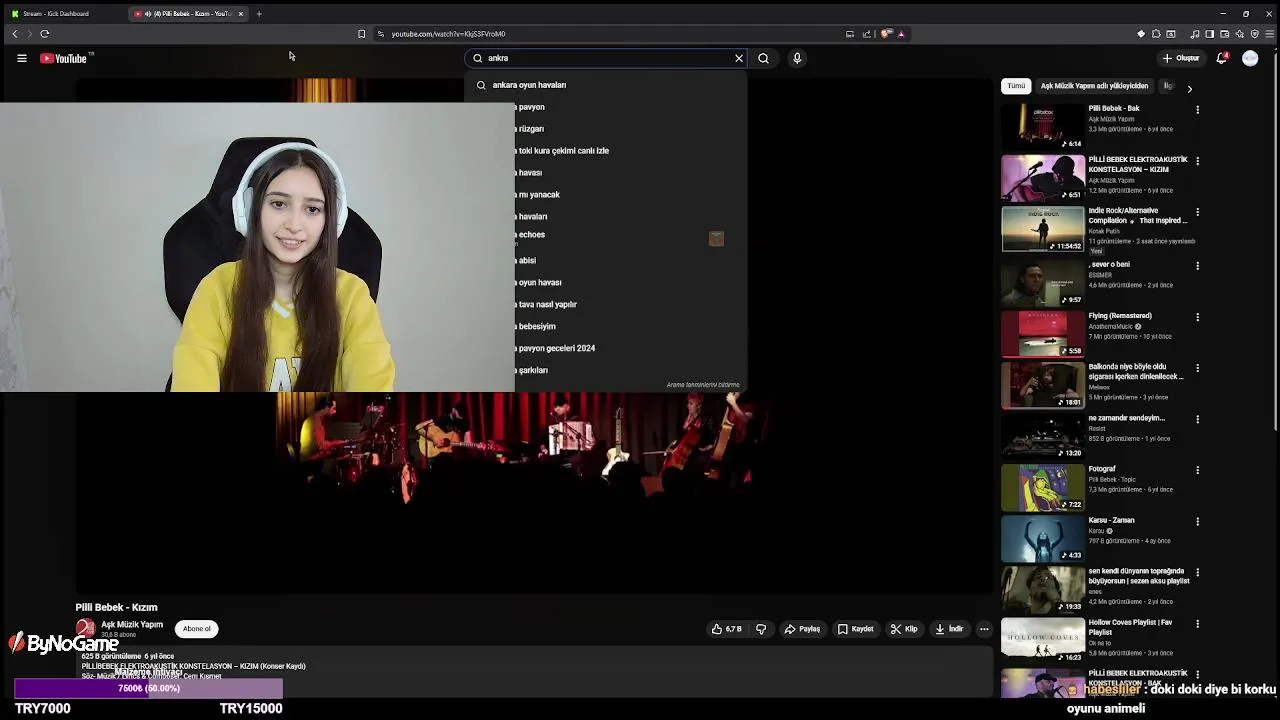The height and width of the screenshot is (720, 1280).
Task: Open the Brave wallet icon
Action: coord(1224,34)
